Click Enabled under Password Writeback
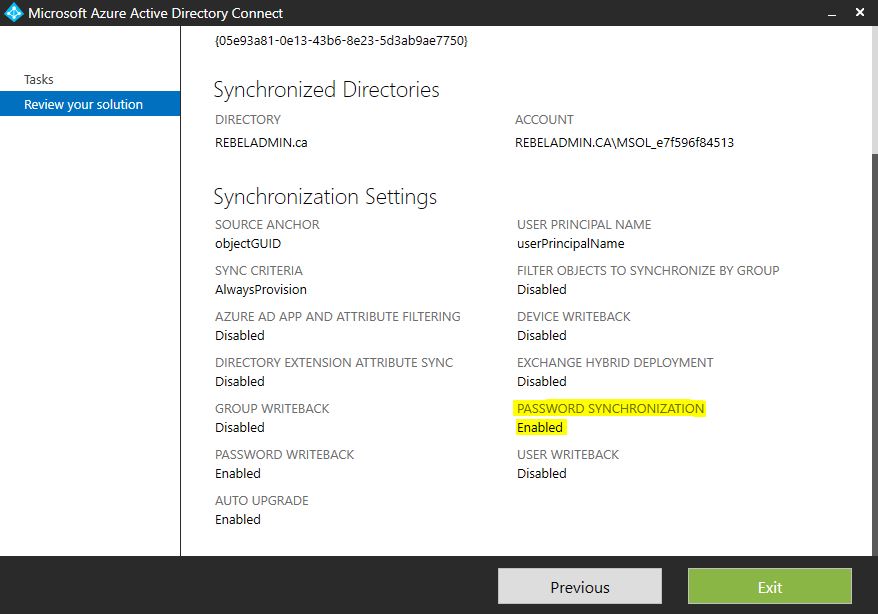The image size is (878, 614). (238, 473)
